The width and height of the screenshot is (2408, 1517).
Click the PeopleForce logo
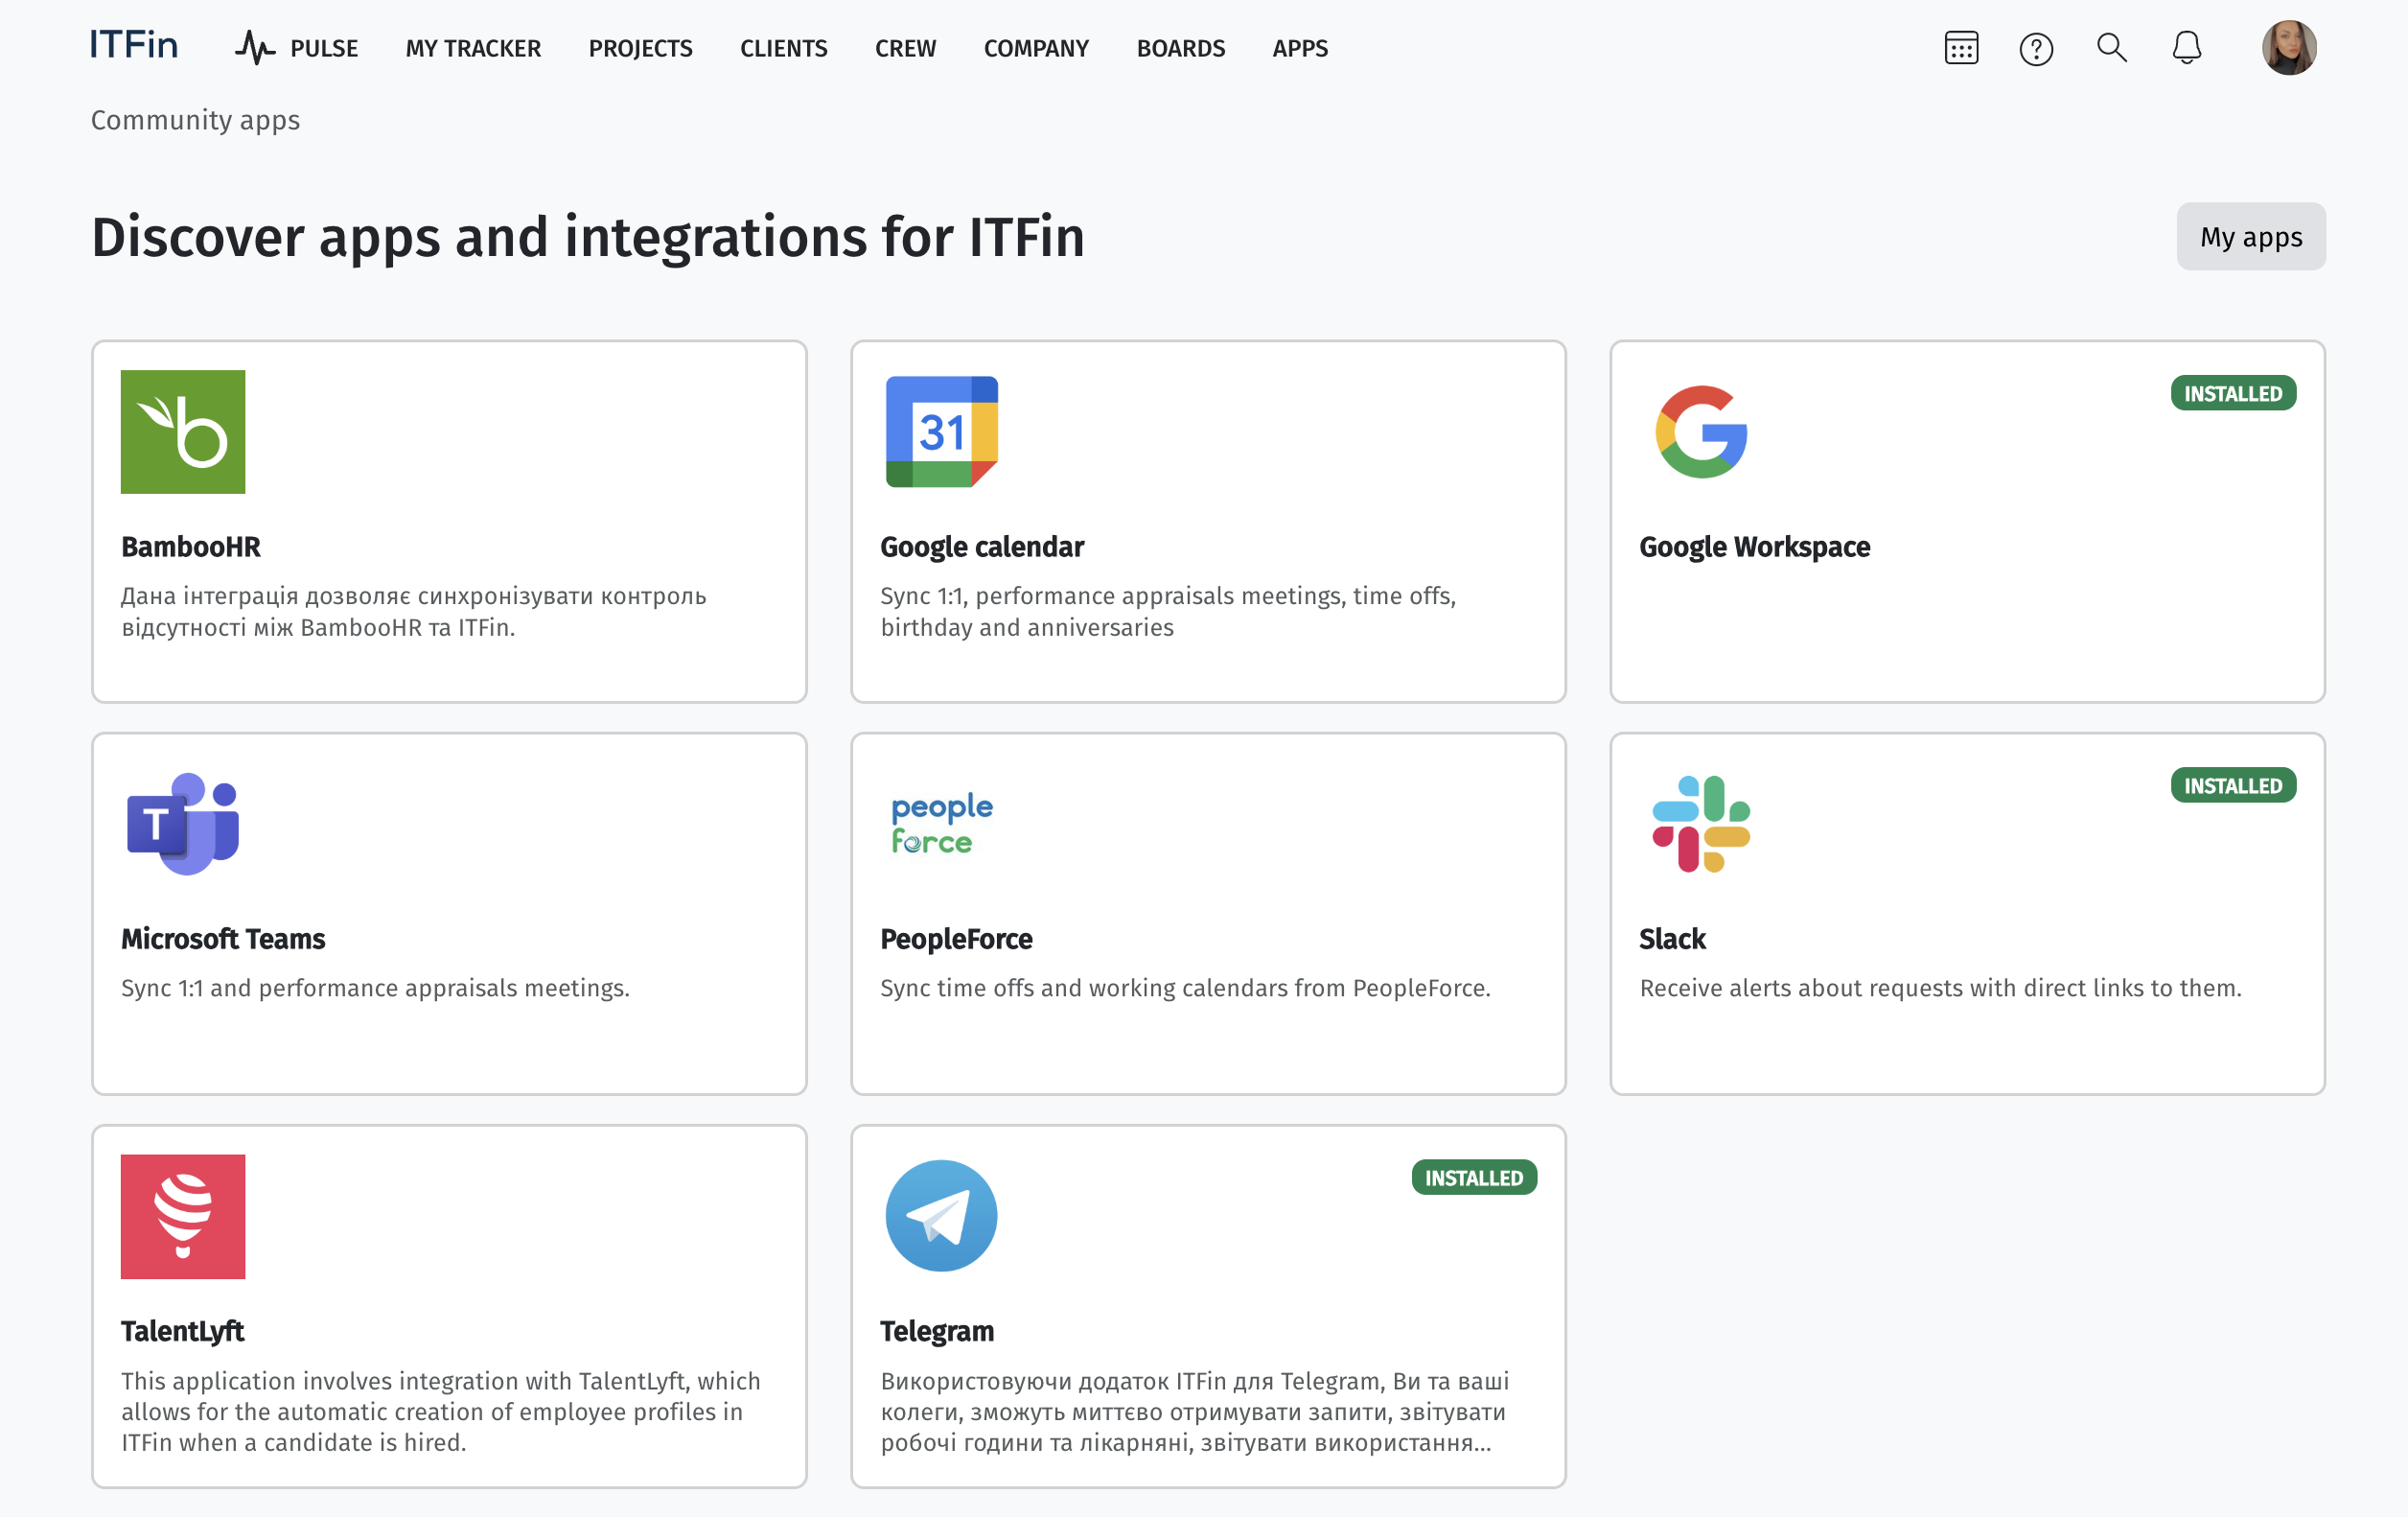click(942, 824)
